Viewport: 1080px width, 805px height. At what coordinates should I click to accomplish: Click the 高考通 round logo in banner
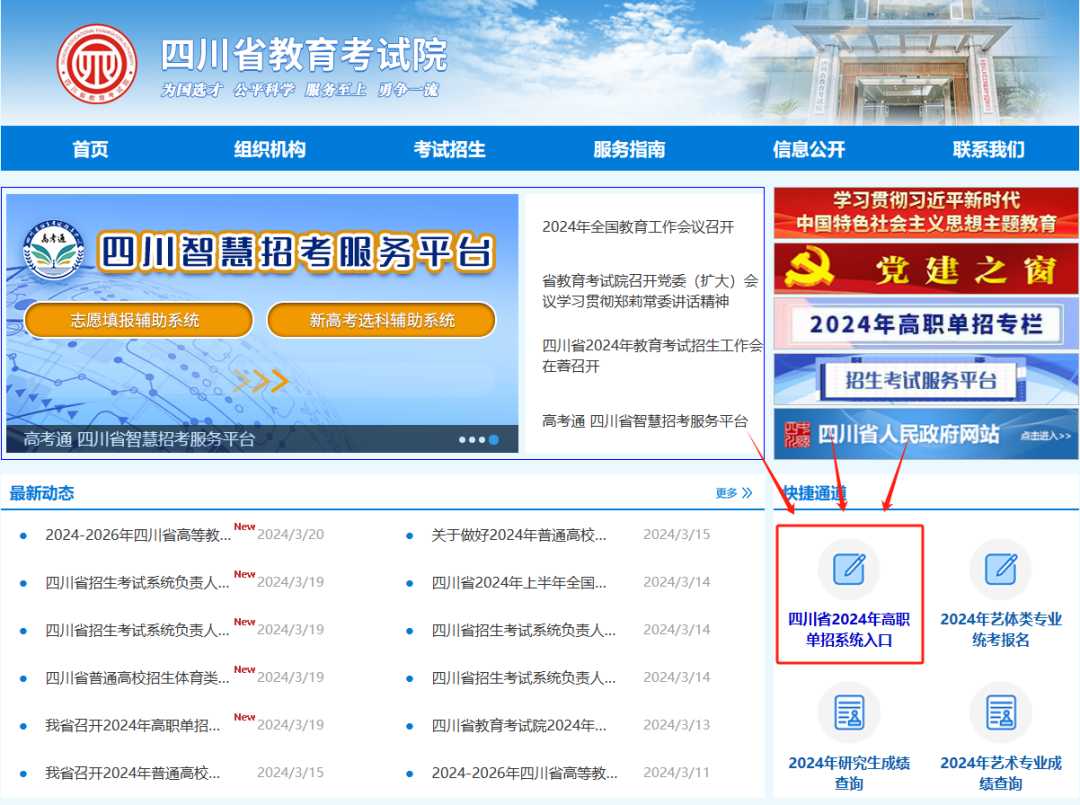pyautogui.click(x=54, y=250)
